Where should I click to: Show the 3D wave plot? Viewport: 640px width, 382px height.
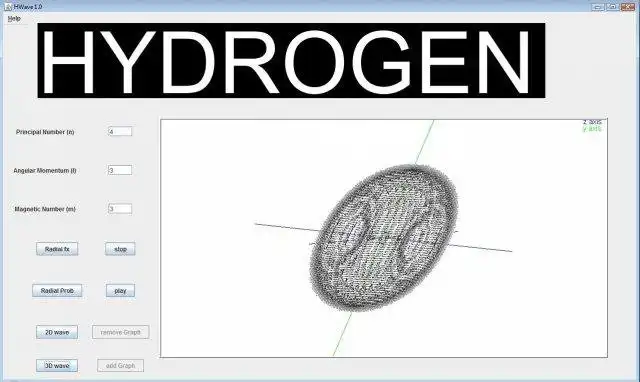57,366
